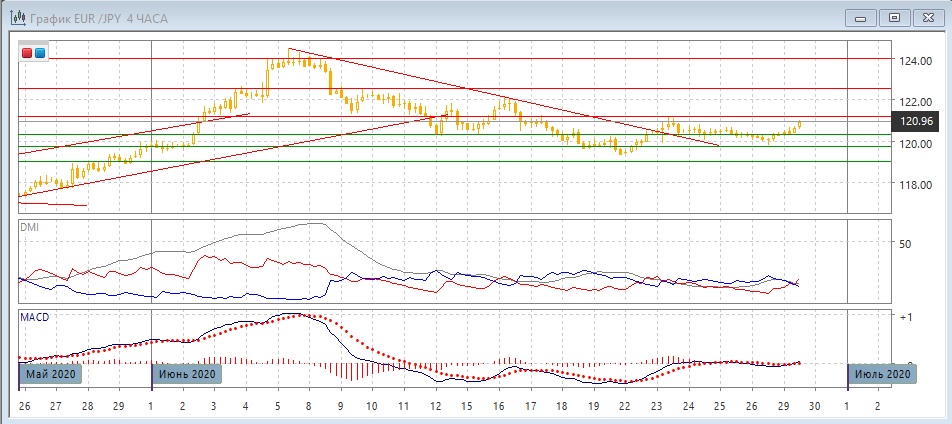Select the MACD indicator label
Viewport: 952px width, 424px height.
tap(34, 317)
